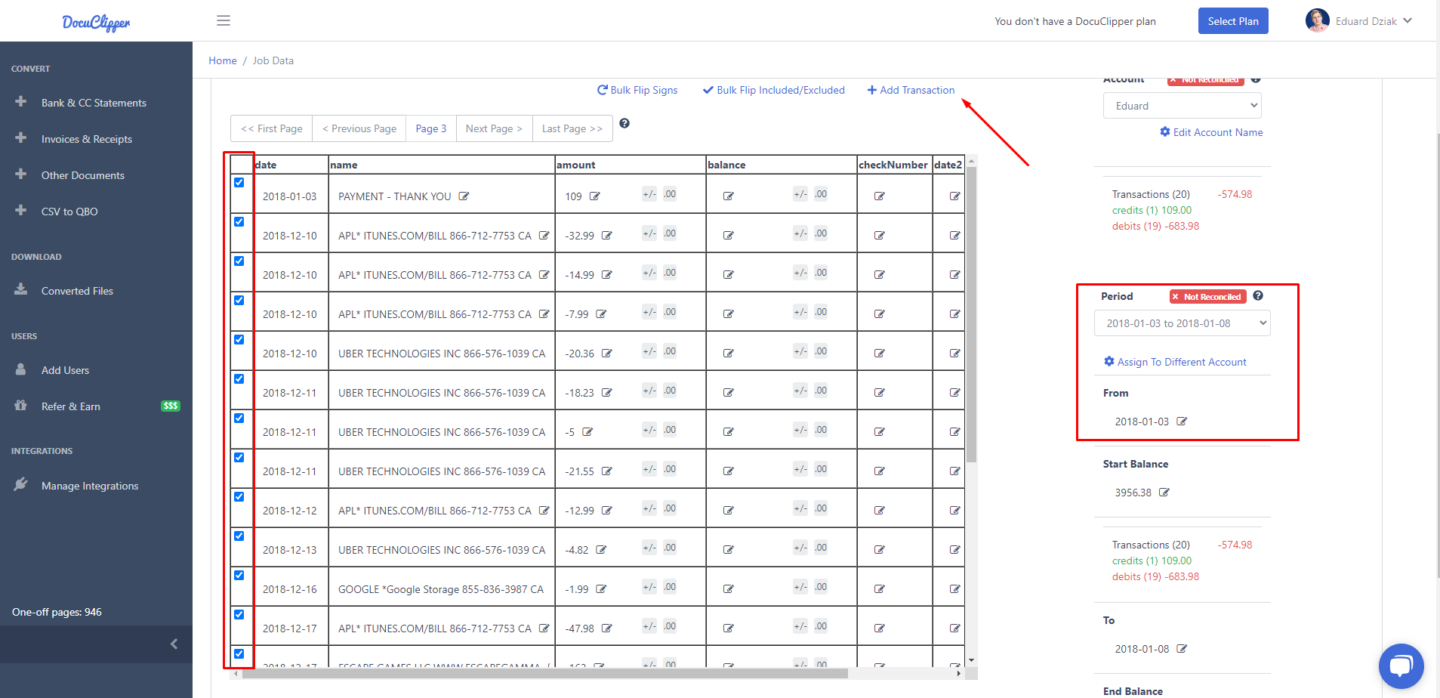Uncheck the -4.82 Uber transaction checkbox
Viewport: 1440px width, 698px height.
coord(239,536)
